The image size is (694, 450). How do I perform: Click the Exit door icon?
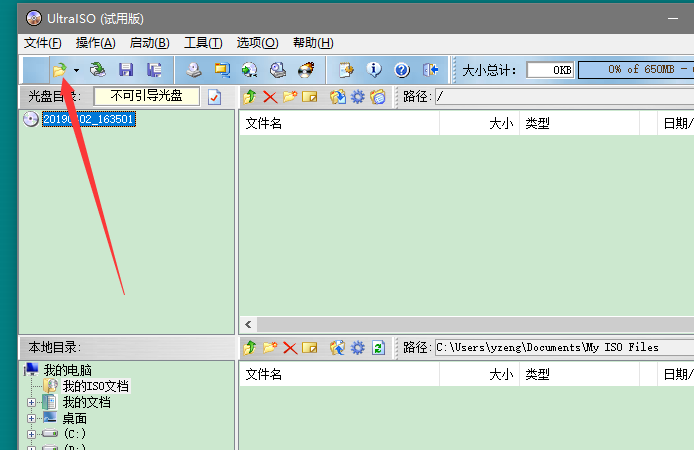point(430,70)
